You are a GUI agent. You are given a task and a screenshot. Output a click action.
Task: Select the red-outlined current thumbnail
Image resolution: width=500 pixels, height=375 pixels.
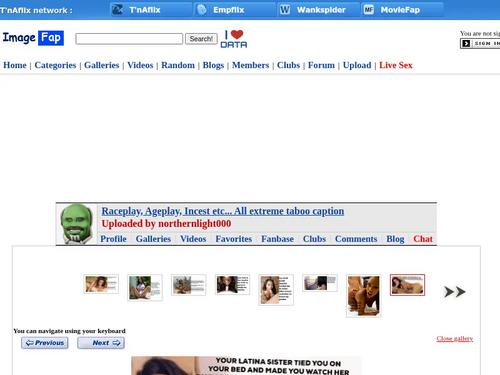(407, 285)
